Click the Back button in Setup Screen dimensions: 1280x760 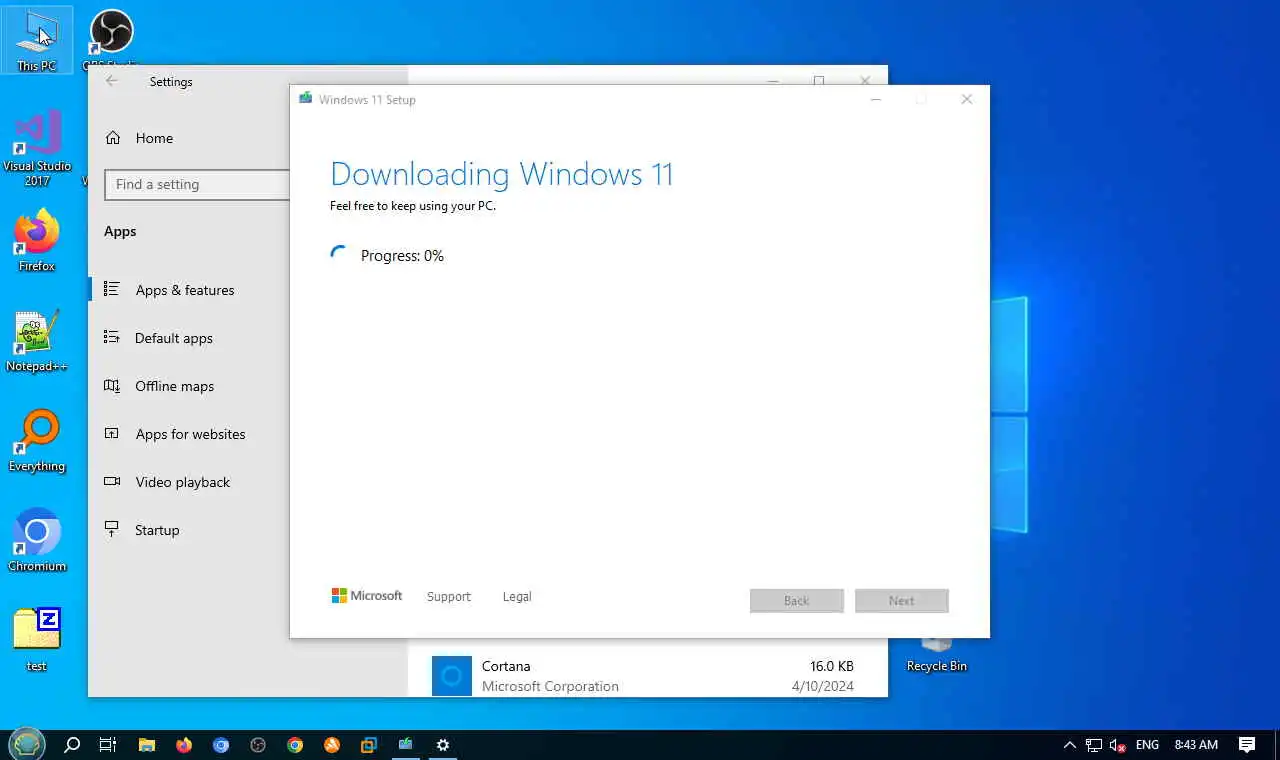coord(797,601)
